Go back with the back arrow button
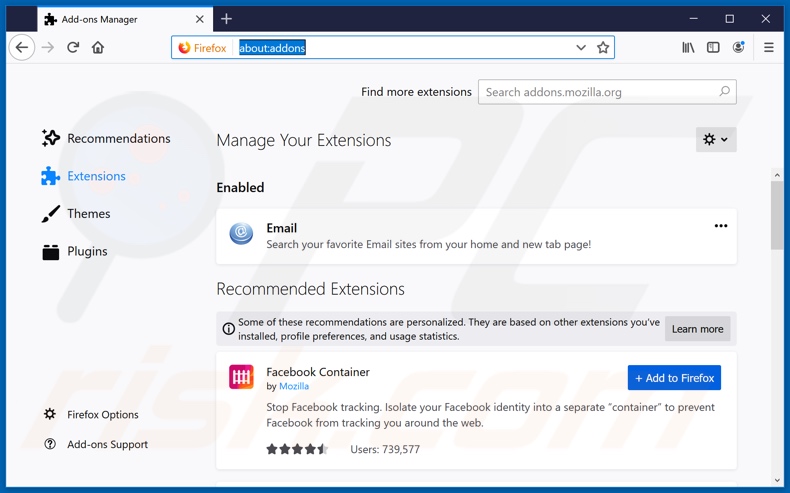Viewport: 790px width, 493px height. 22,47
